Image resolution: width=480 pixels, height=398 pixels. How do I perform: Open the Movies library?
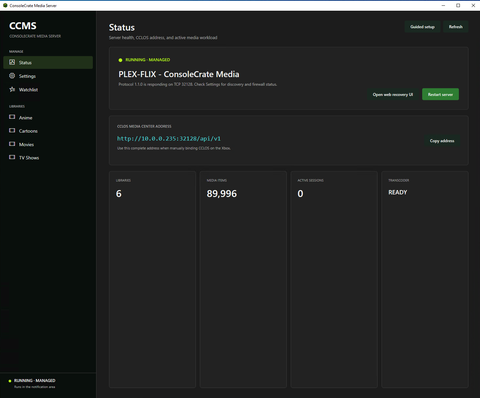tap(48, 144)
